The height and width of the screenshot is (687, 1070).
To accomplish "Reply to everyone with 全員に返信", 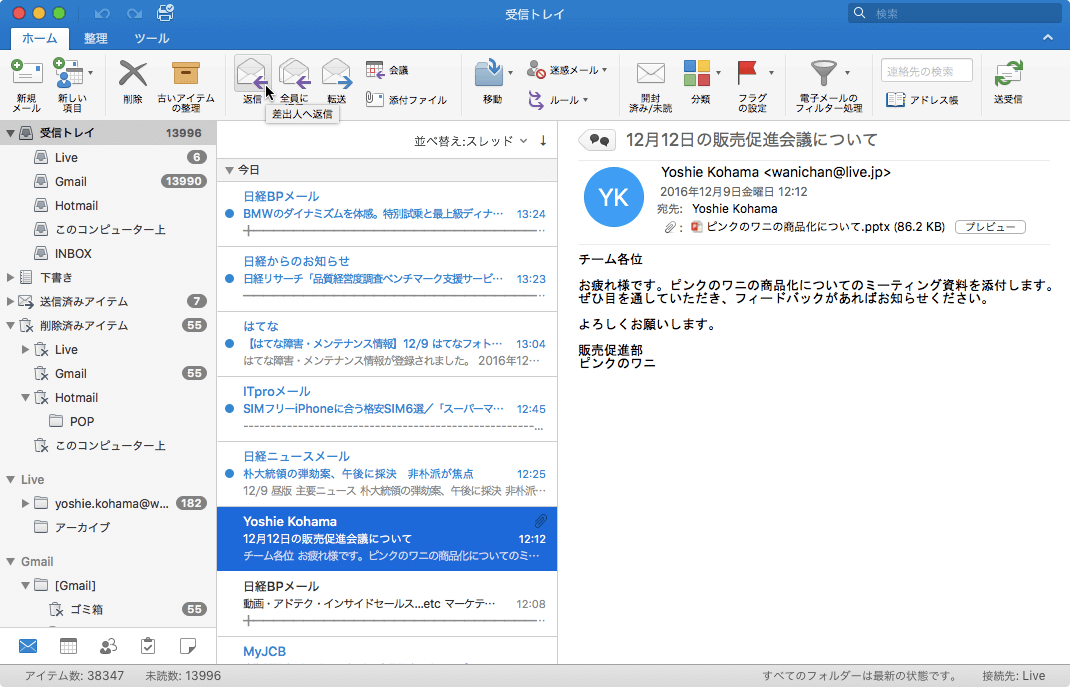I will tap(294, 81).
